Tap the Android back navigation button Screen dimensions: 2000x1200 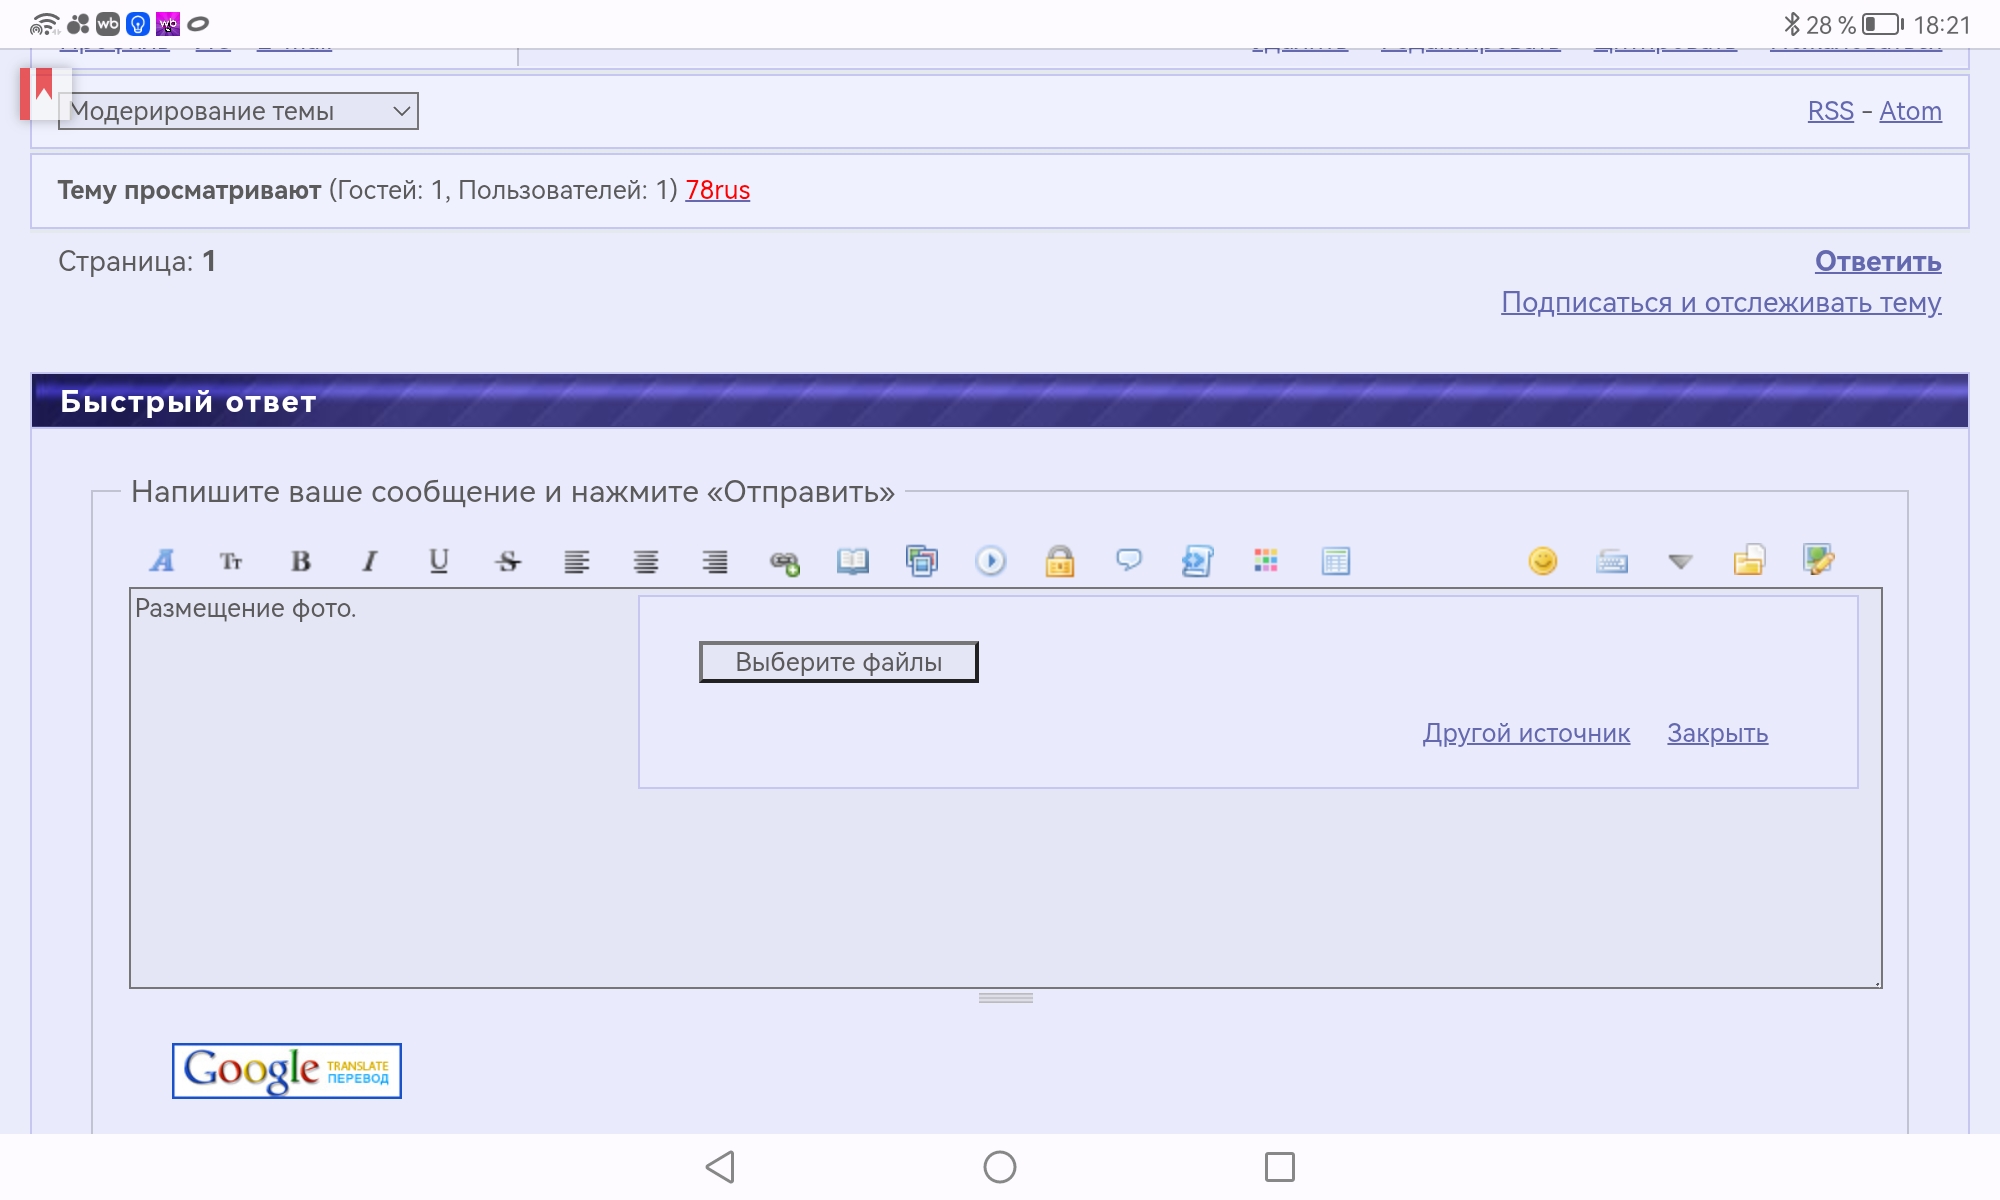pyautogui.click(x=720, y=1166)
